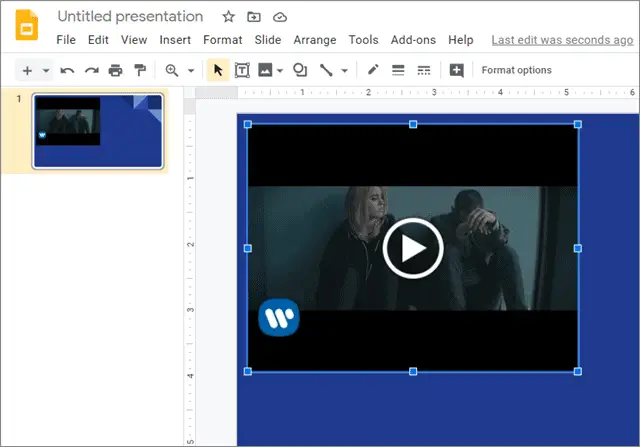This screenshot has width=640, height=447.
Task: Click the Zoom magnifier tool
Action: 172,70
